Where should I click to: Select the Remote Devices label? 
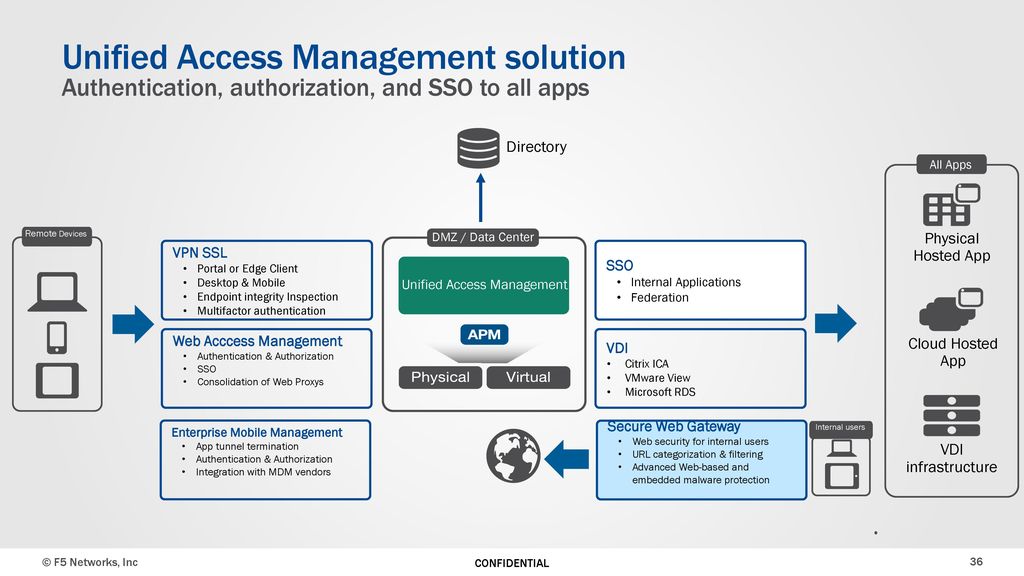coord(56,234)
